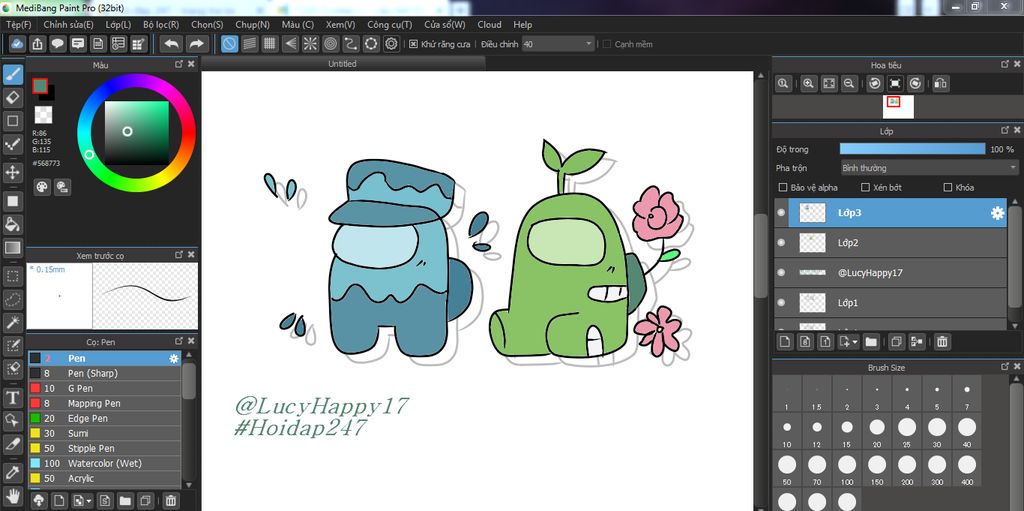Enable circle snap guide
The height and width of the screenshot is (511, 1024).
tap(330, 44)
